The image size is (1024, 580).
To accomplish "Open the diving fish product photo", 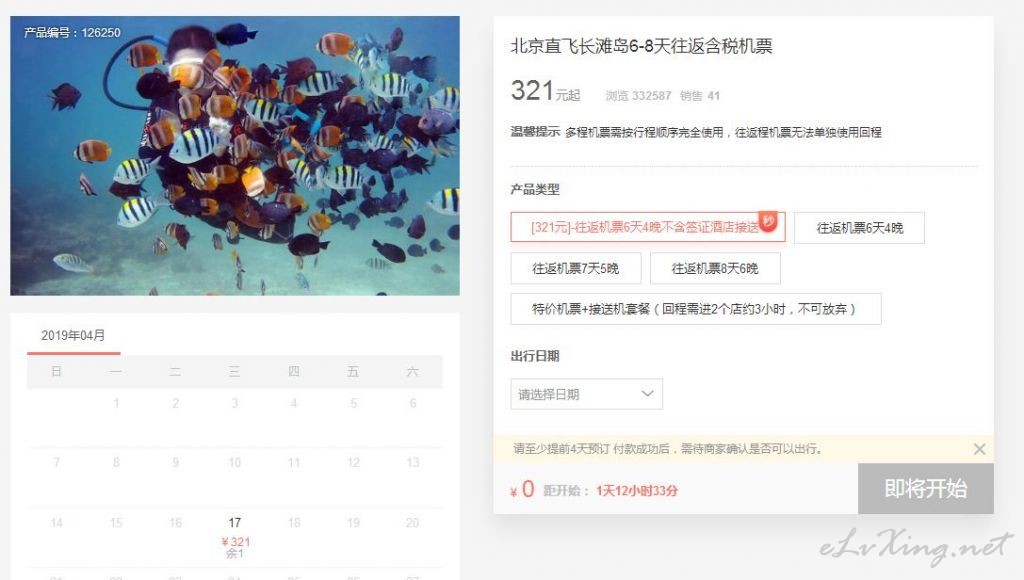I will (234, 155).
